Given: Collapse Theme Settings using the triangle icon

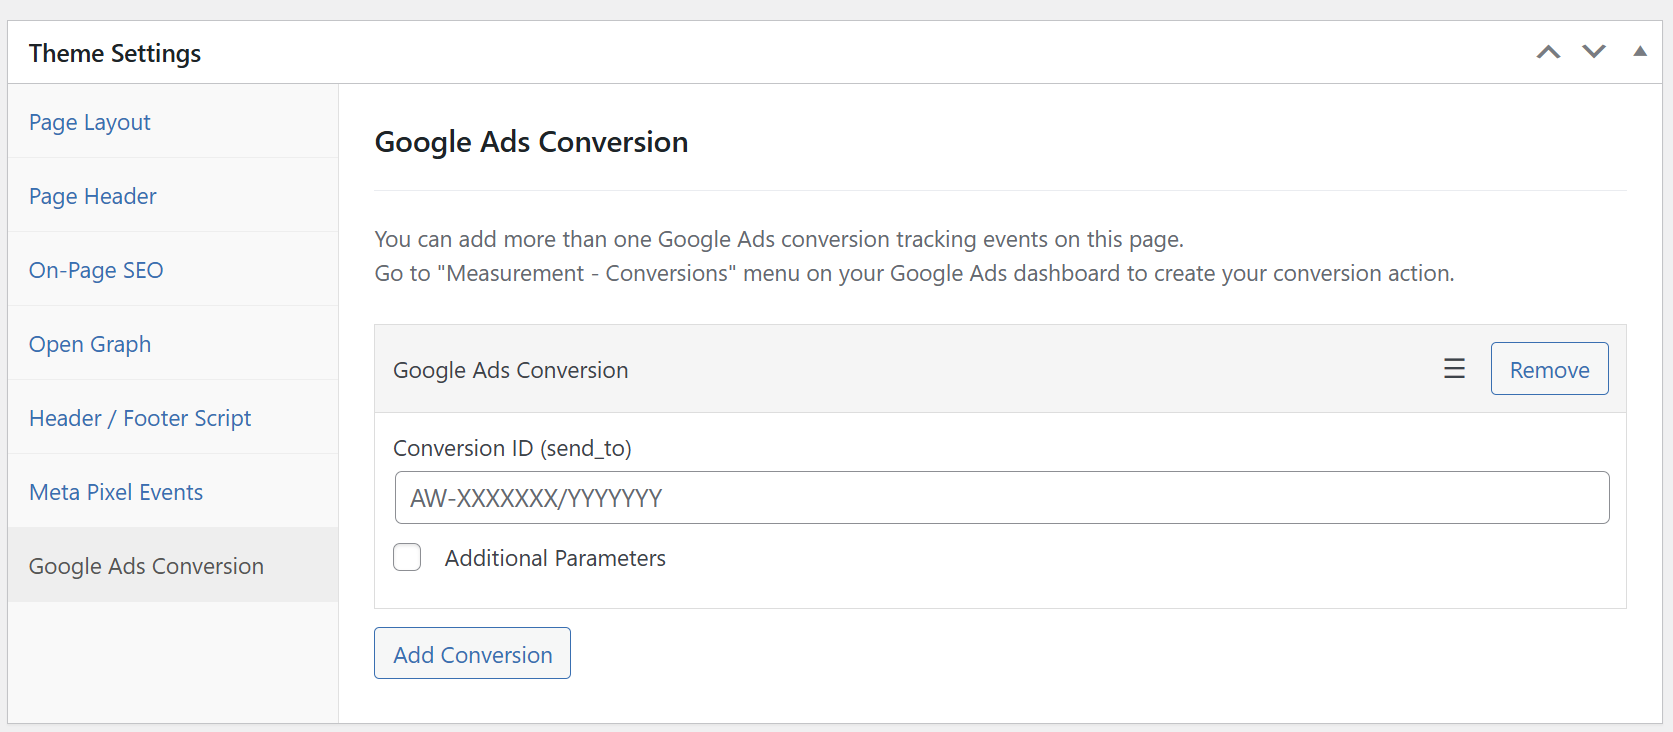Looking at the screenshot, I should coord(1640,51).
